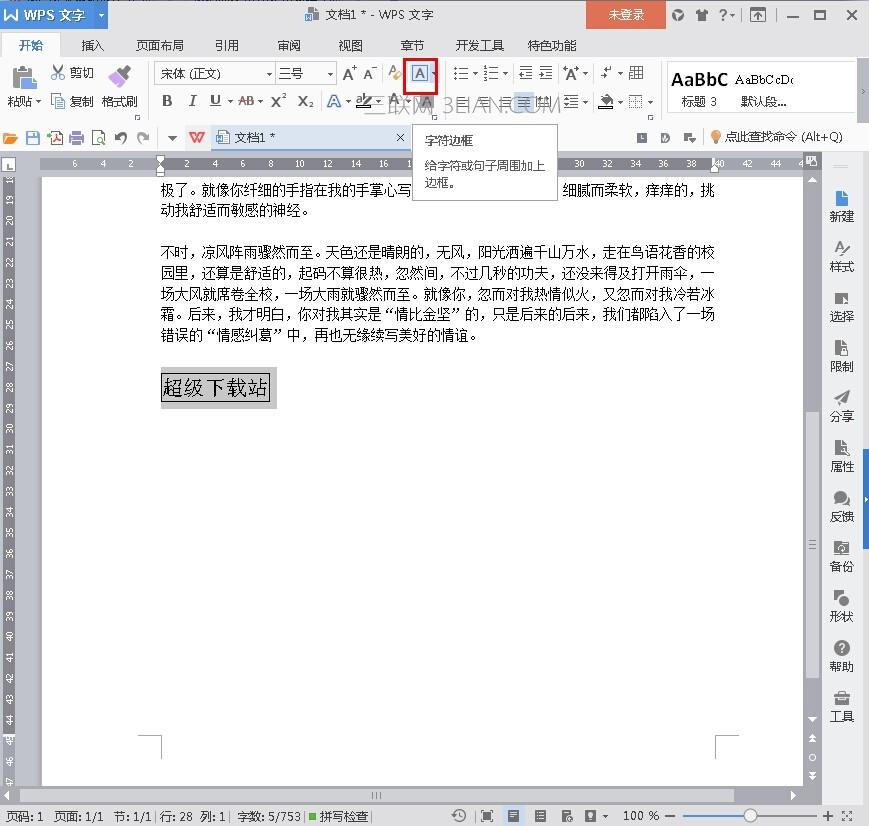Screen dimensions: 869x826
Task: Click Backup in the right sidebar
Action: coord(841,556)
